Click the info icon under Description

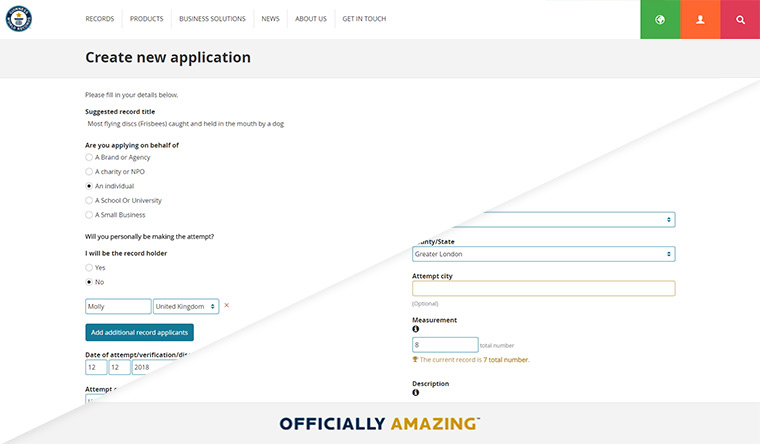coord(416,393)
